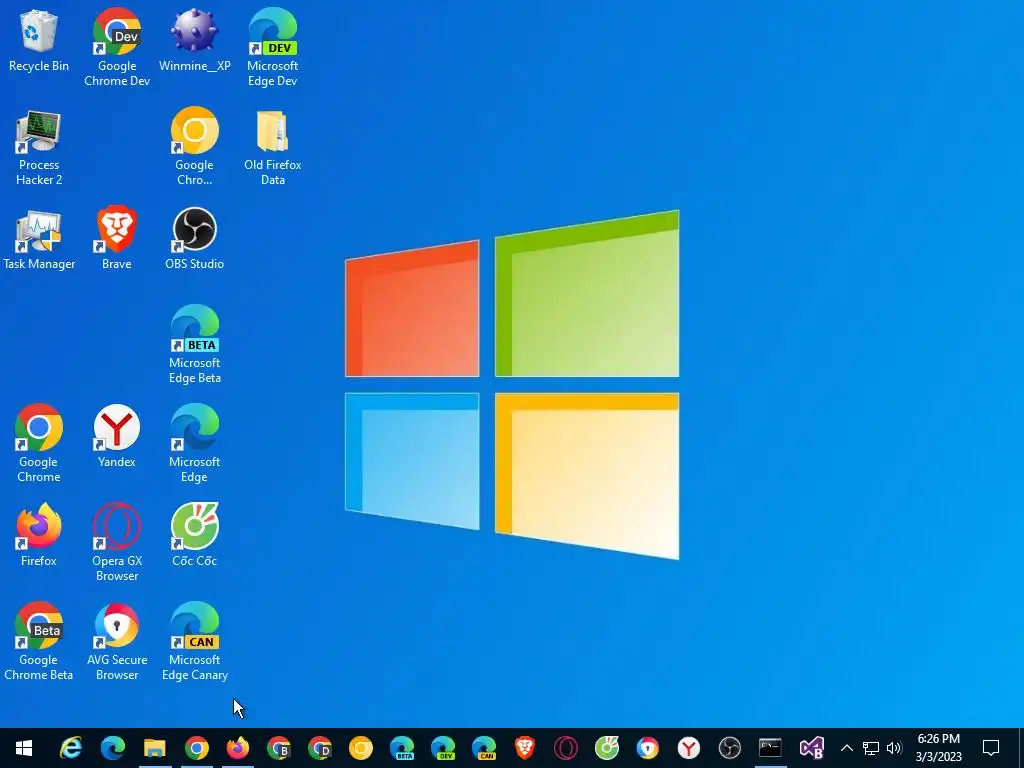The width and height of the screenshot is (1024, 768).
Task: Open File Explorer from the taskbar
Action: click(x=155, y=748)
